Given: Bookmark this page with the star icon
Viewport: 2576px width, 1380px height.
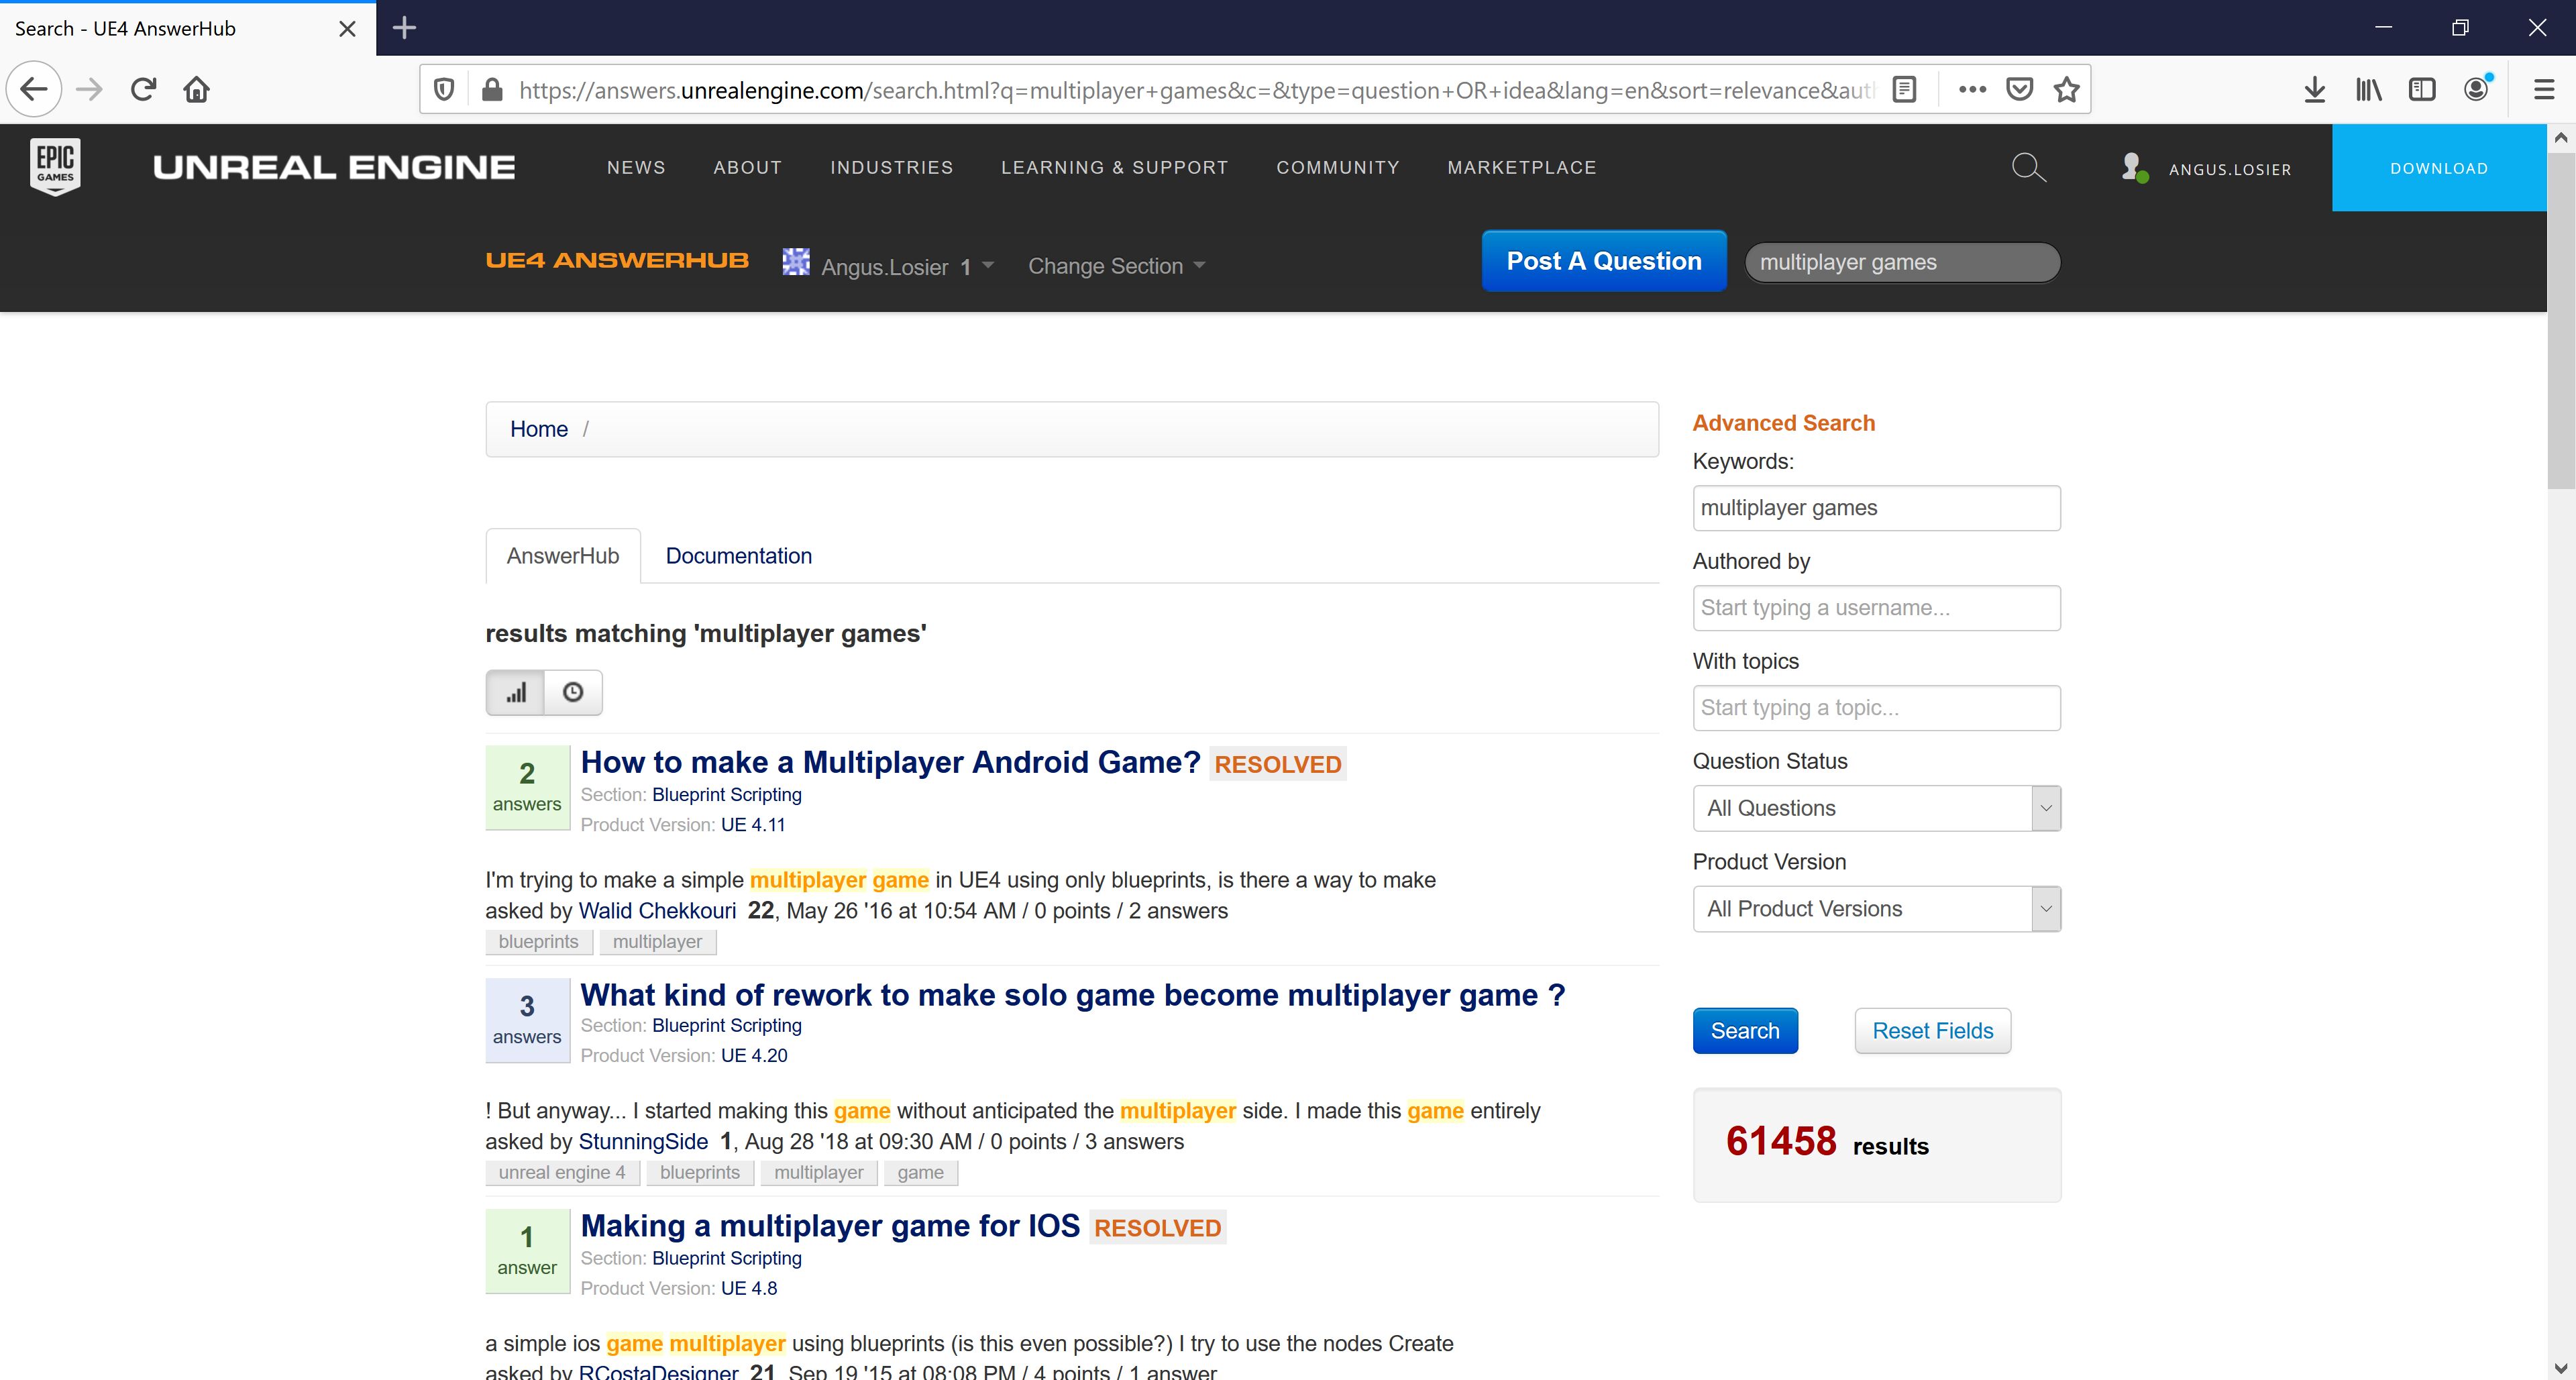Looking at the screenshot, I should [x=2066, y=89].
